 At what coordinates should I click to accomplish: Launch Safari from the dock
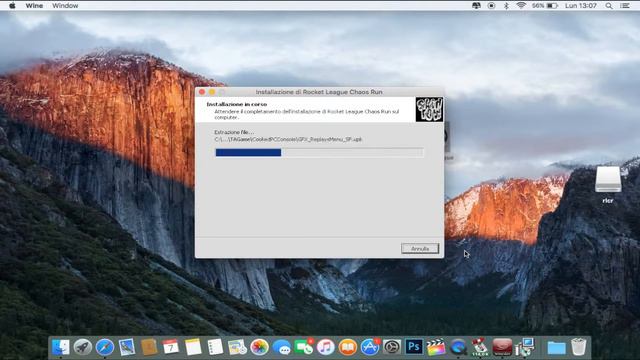point(105,347)
